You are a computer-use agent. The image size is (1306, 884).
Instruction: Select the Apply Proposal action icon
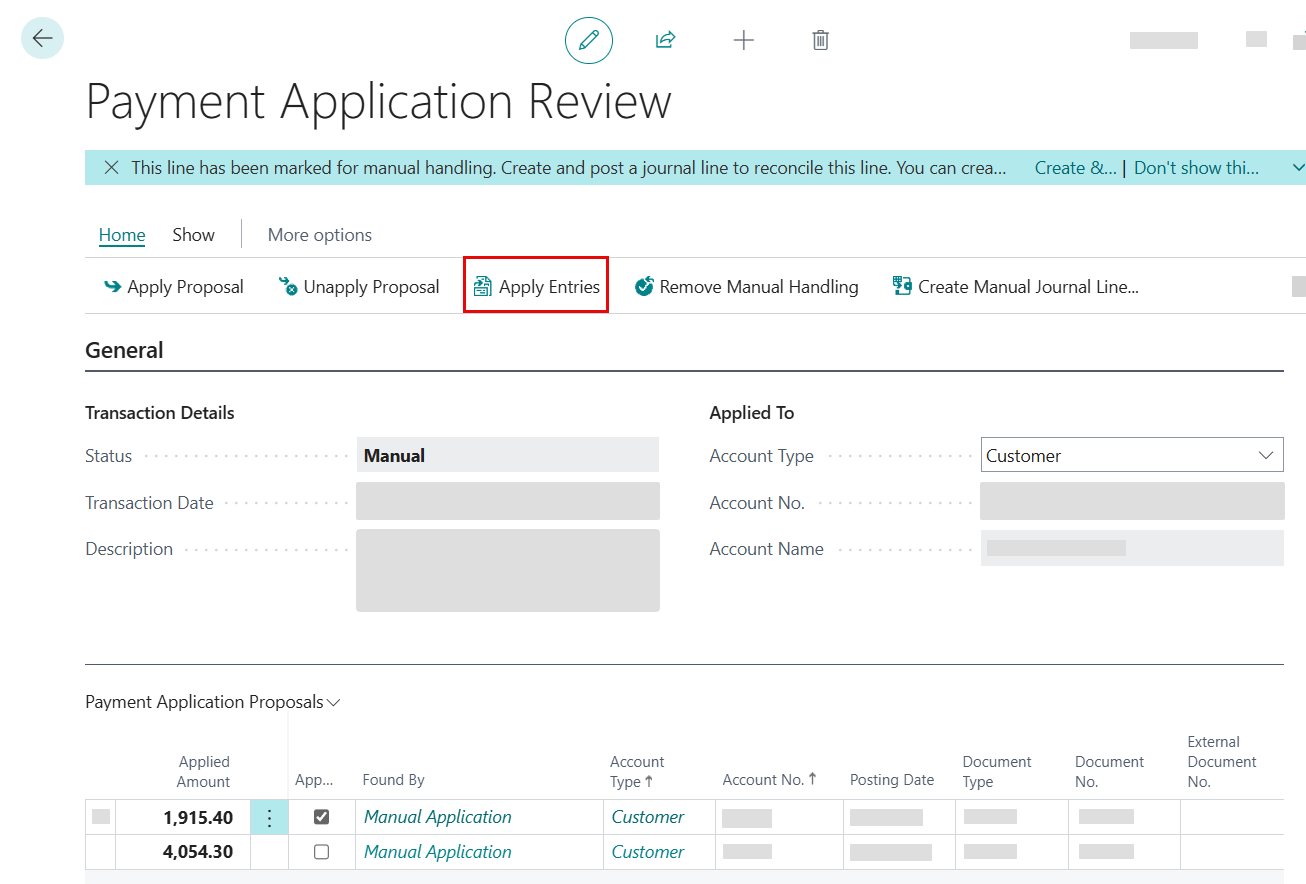[x=111, y=286]
